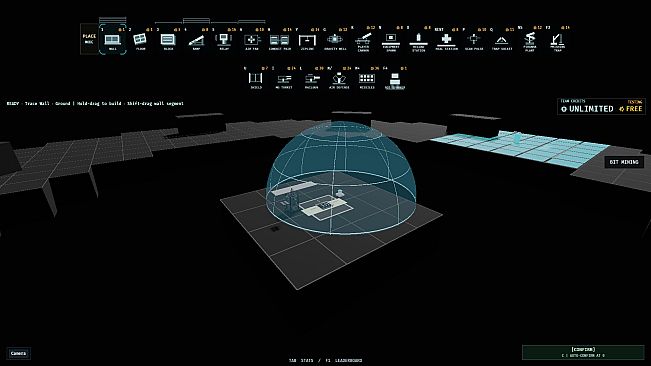Toggle the Place / Misc mode tab
This screenshot has width=651, height=366.
(x=89, y=39)
